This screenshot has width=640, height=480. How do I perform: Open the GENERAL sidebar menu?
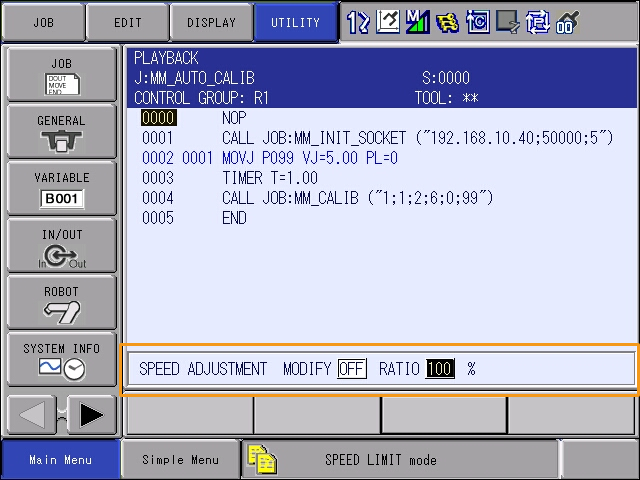(x=62, y=131)
